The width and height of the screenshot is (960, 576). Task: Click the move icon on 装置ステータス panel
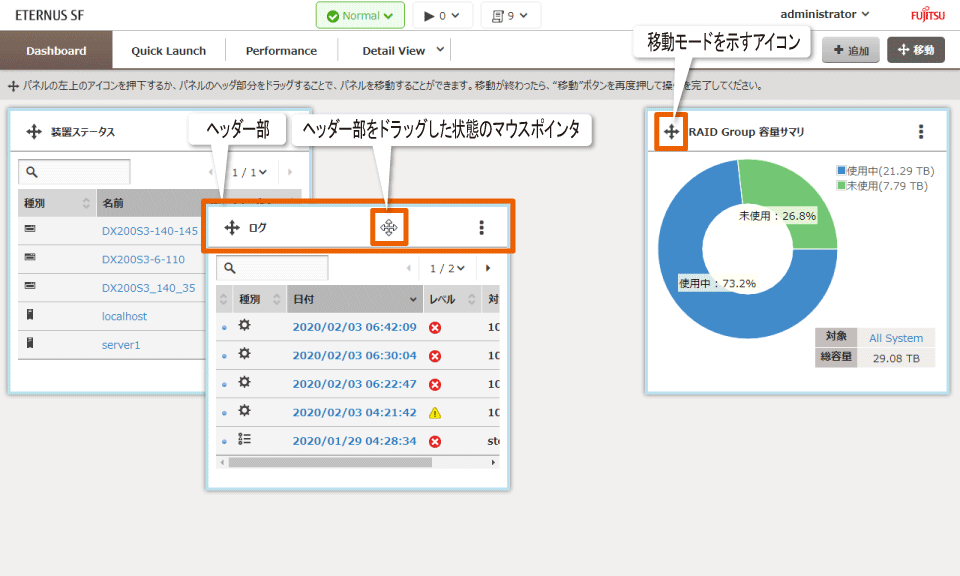pos(34,132)
